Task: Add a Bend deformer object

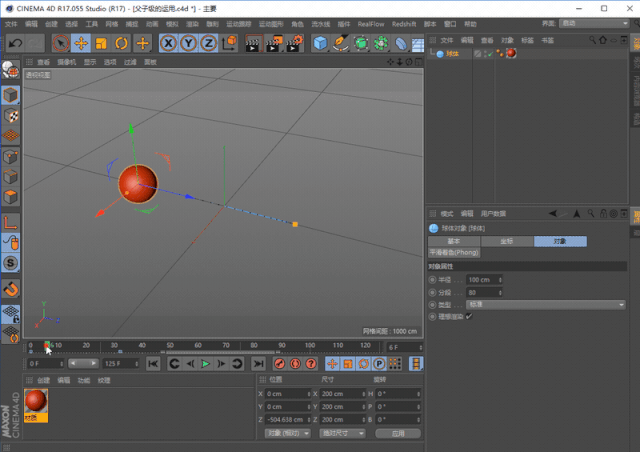Action: point(401,43)
